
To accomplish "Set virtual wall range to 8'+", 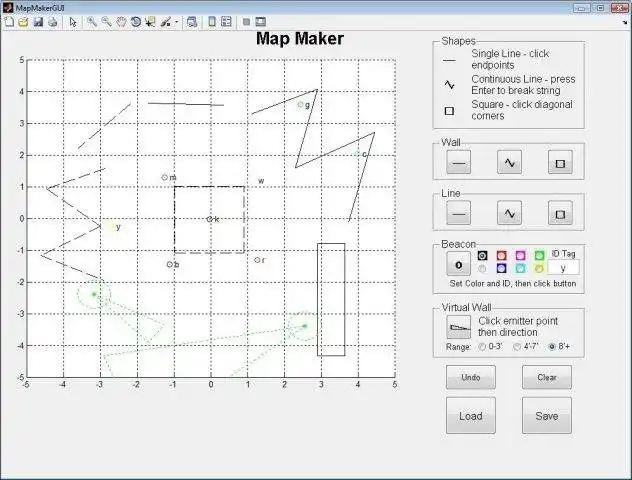I will (x=559, y=347).
